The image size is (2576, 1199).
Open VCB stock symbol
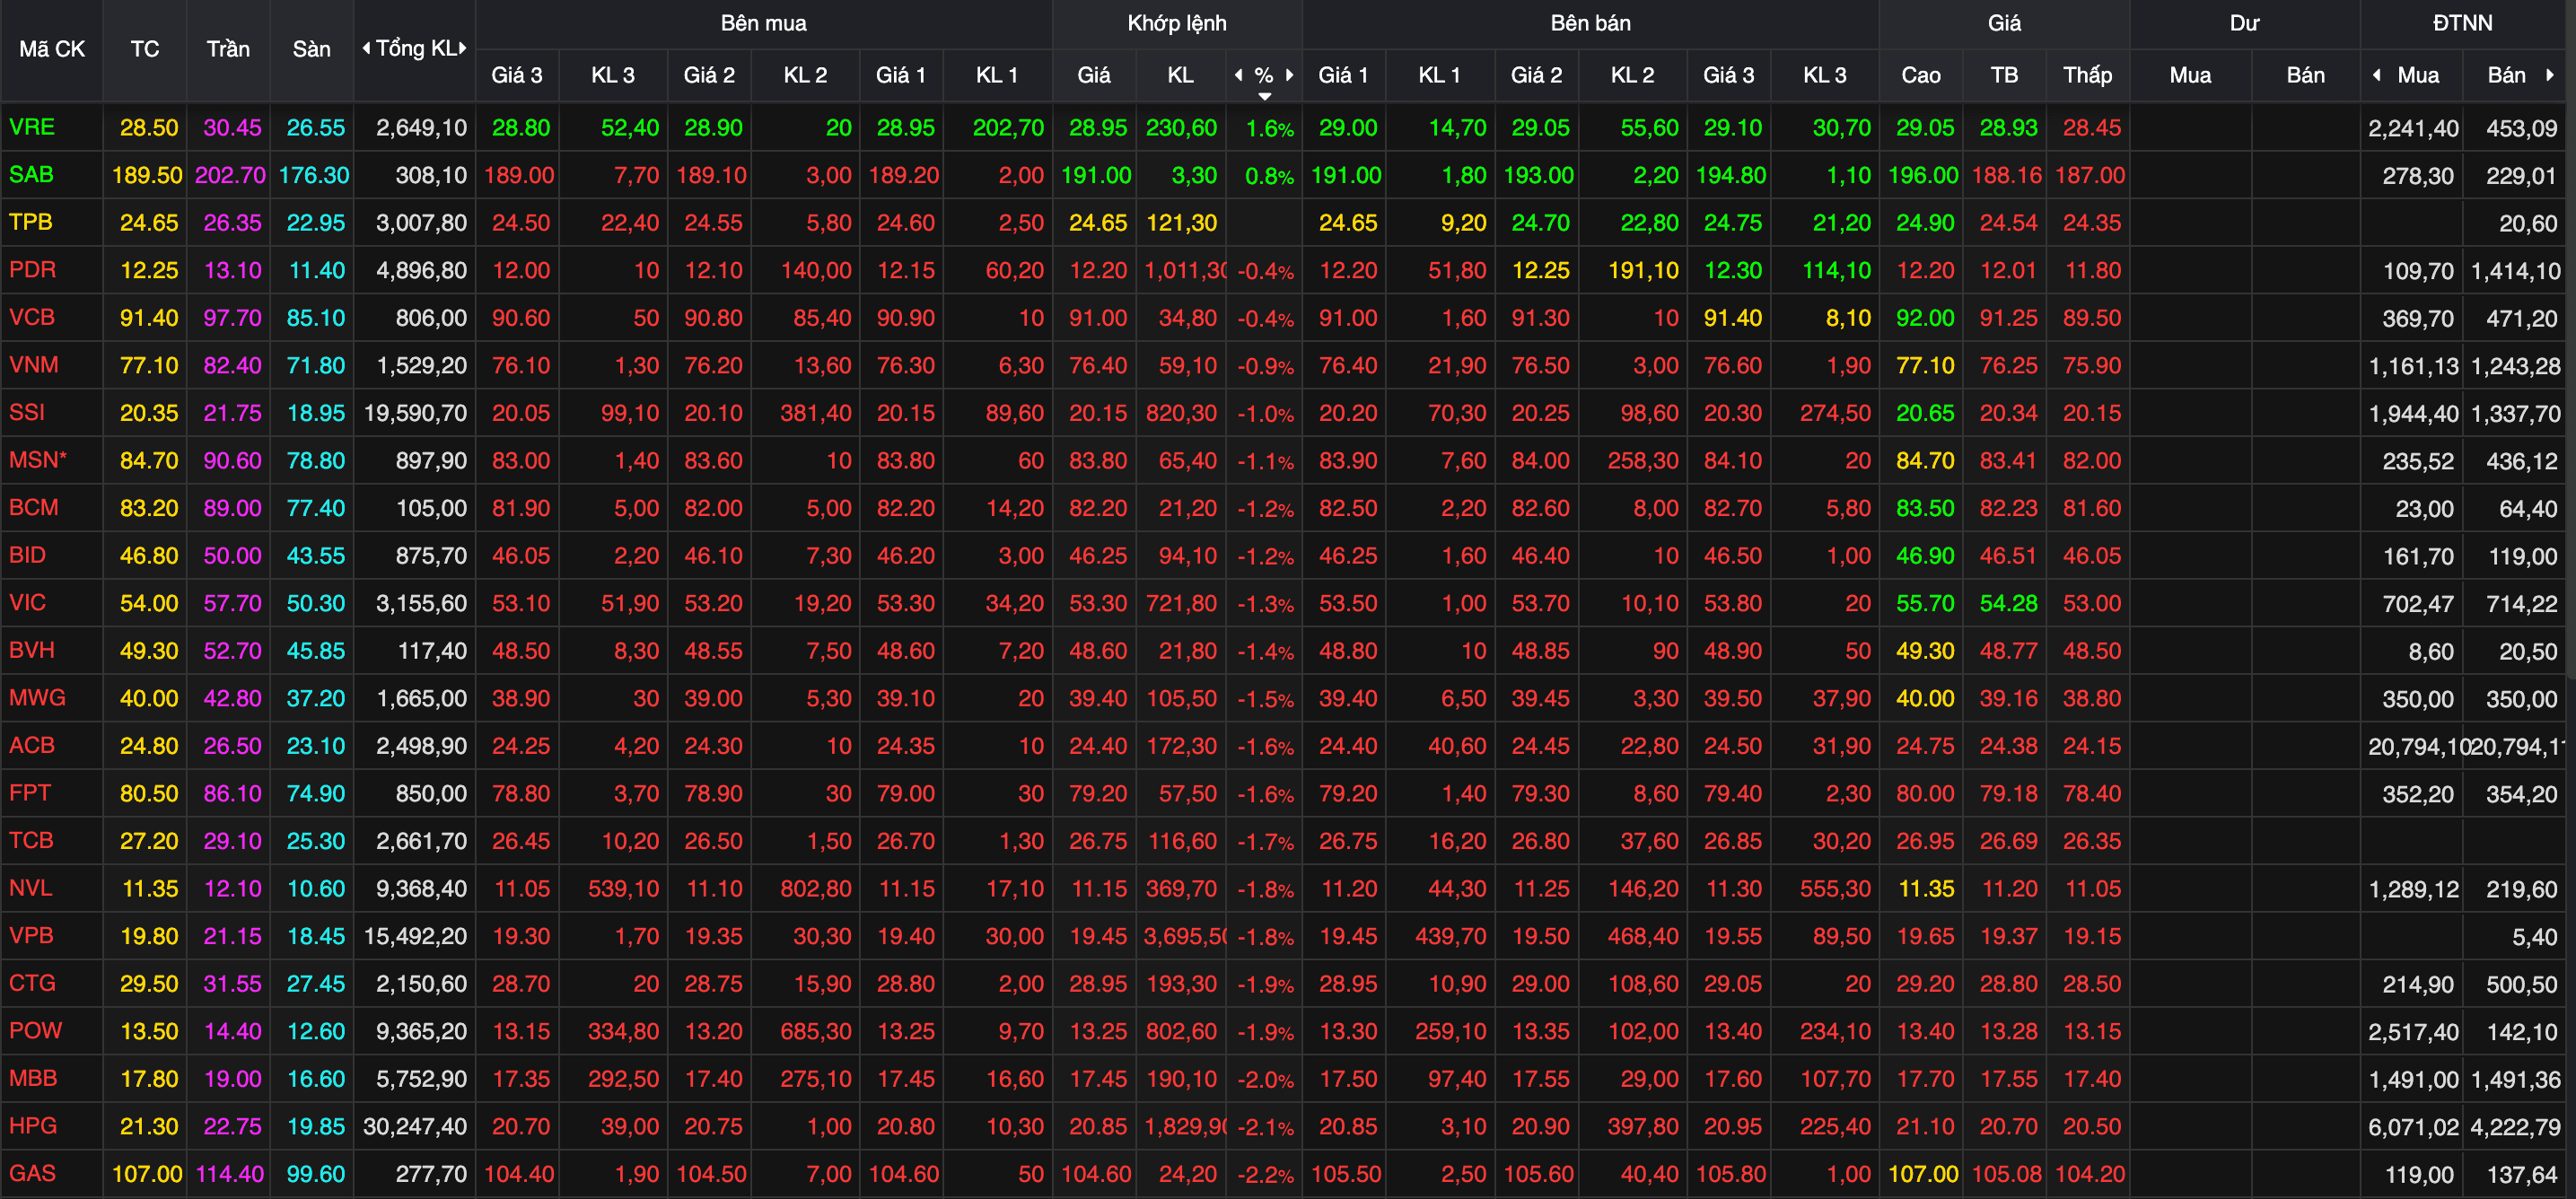[x=32, y=317]
